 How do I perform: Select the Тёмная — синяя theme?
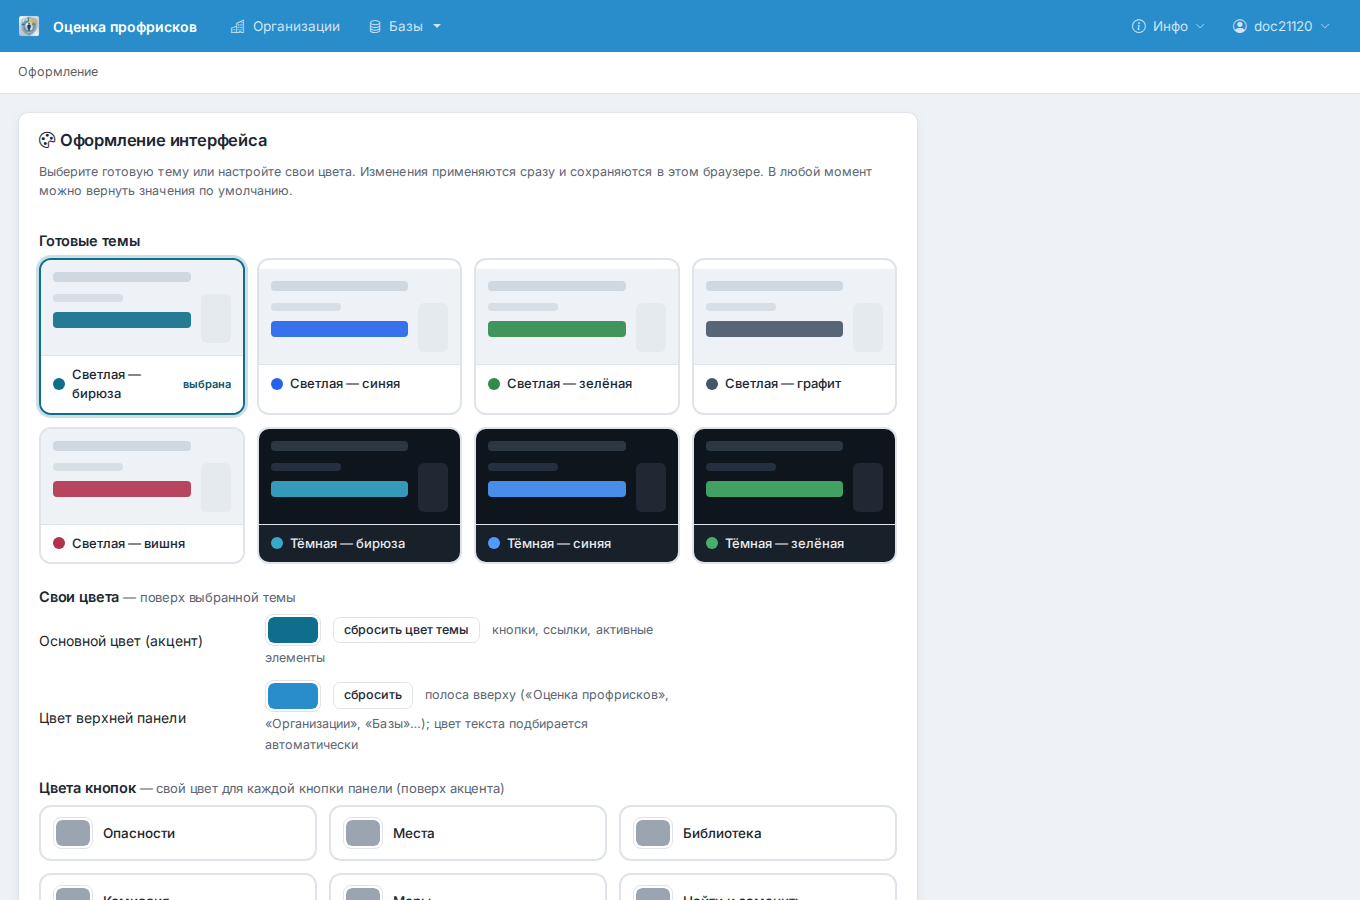point(577,495)
